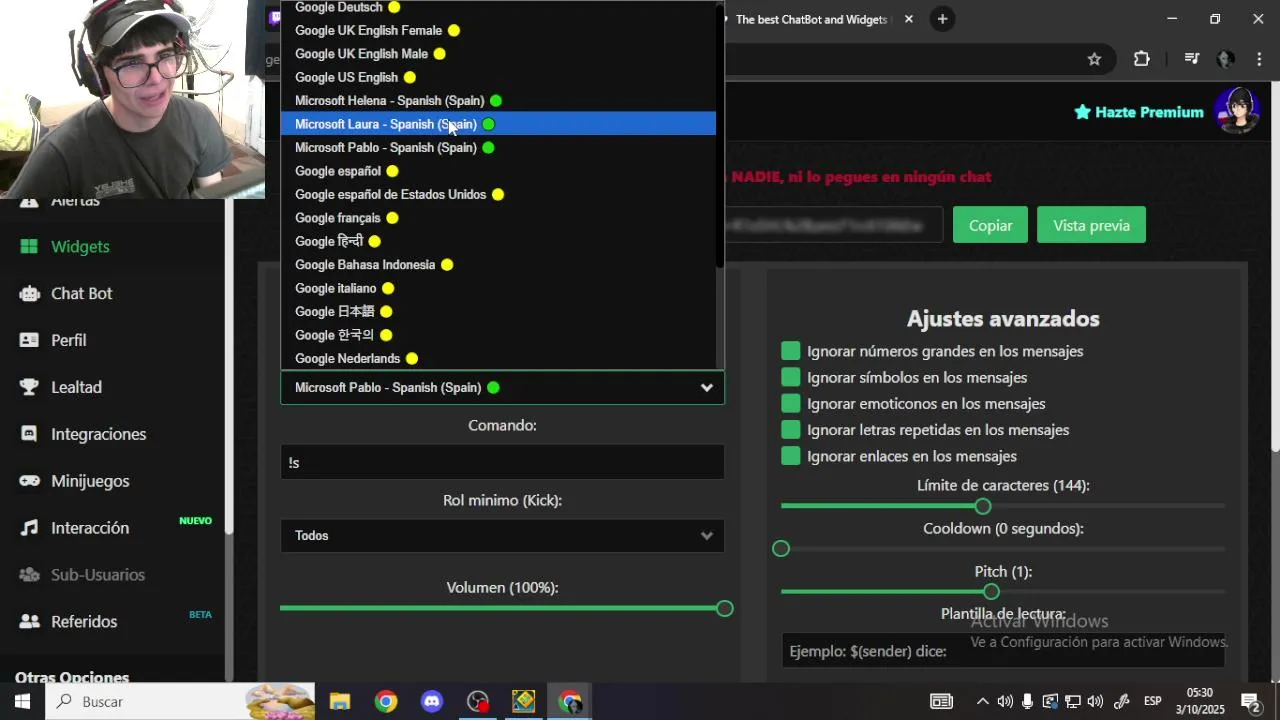Click the Comando input field

pyautogui.click(x=502, y=462)
